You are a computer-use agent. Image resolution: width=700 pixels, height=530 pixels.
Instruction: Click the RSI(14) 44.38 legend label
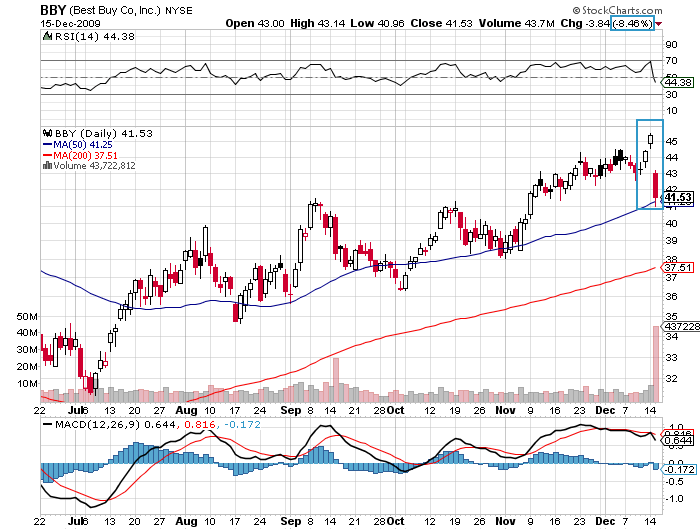[x=95, y=37]
